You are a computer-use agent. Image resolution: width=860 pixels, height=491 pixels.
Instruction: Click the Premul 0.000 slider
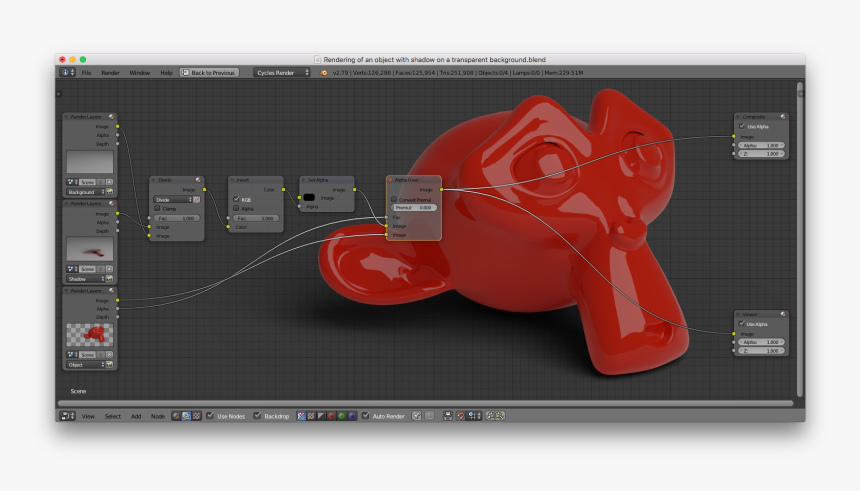point(414,208)
